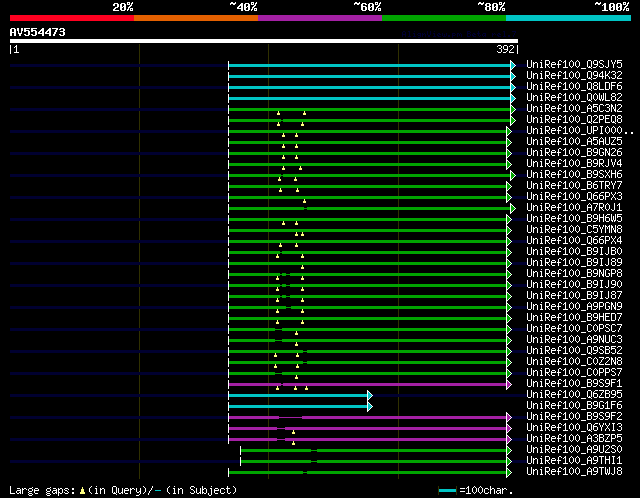Click the 392 query end position label

coord(505,49)
